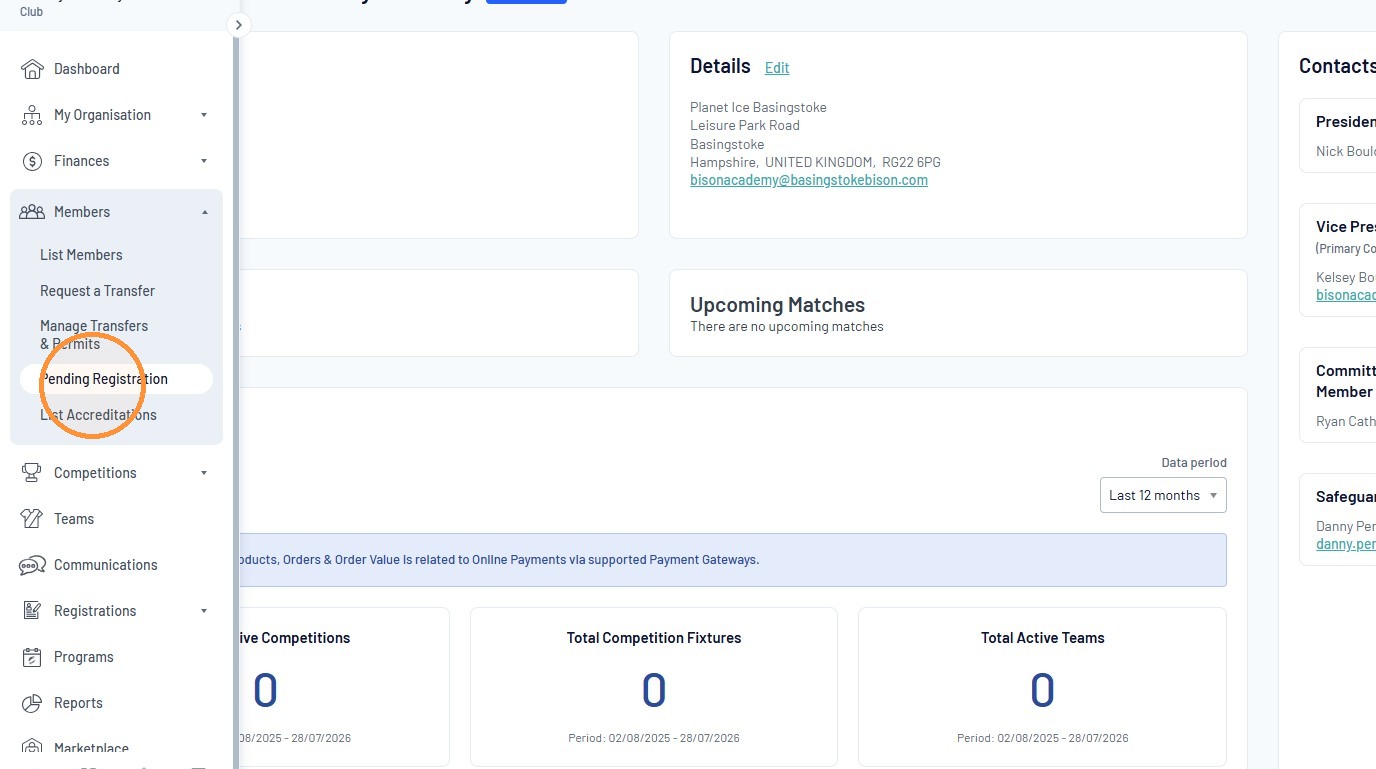Click the Edit link beside Details
Image resolution: width=1376 pixels, height=769 pixels.
click(x=777, y=68)
